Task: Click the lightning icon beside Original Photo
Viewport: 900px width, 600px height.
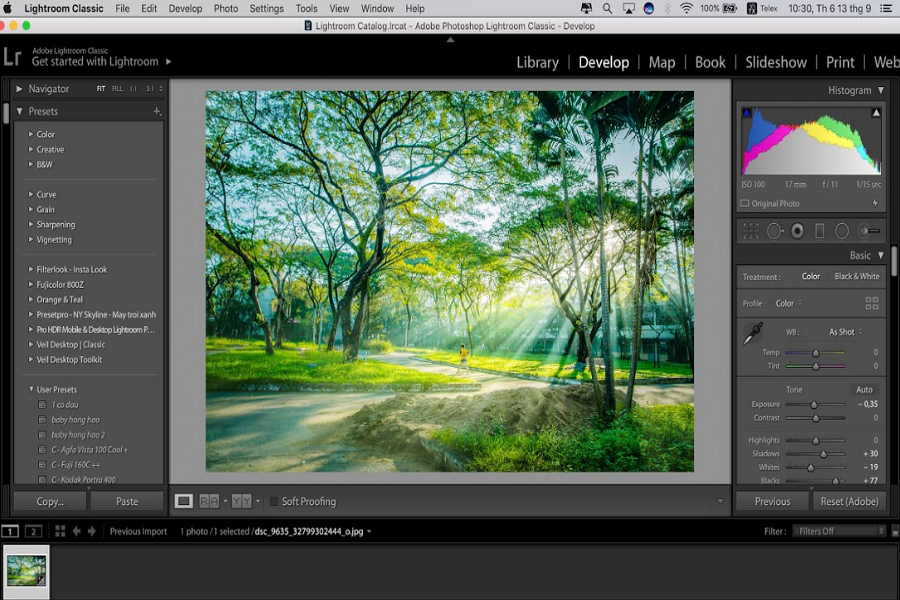Action: pos(875,203)
